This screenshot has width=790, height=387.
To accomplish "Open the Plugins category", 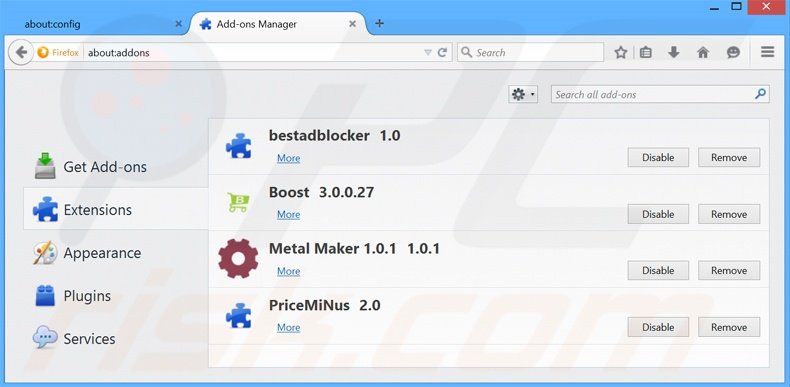I will pos(116,296).
